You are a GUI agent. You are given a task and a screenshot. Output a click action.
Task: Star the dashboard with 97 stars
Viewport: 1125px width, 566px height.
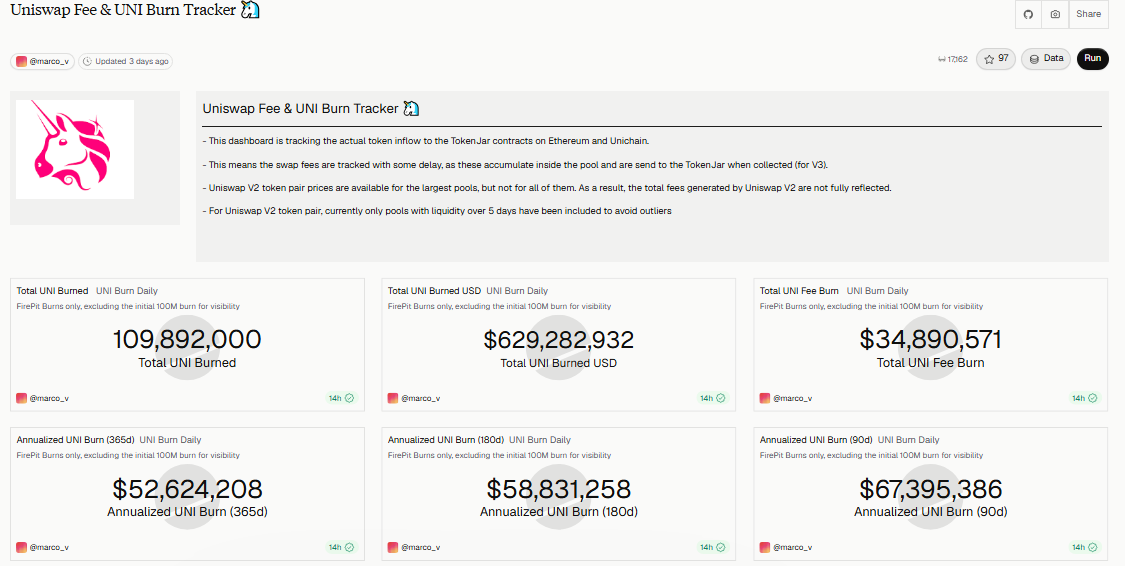pos(996,59)
